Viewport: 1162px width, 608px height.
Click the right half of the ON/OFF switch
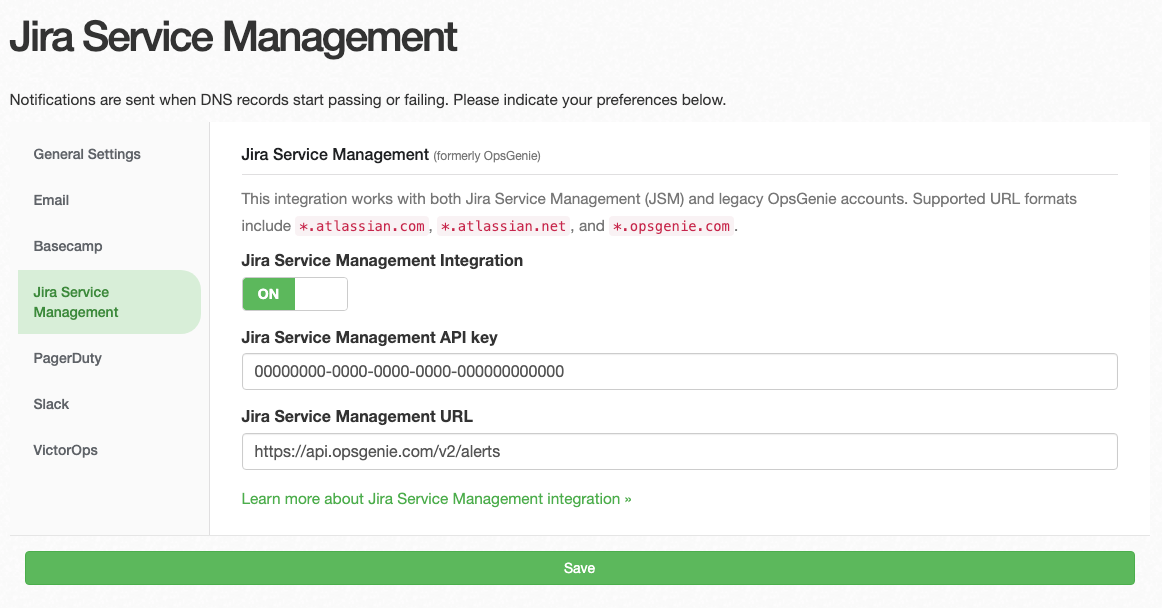(322, 293)
